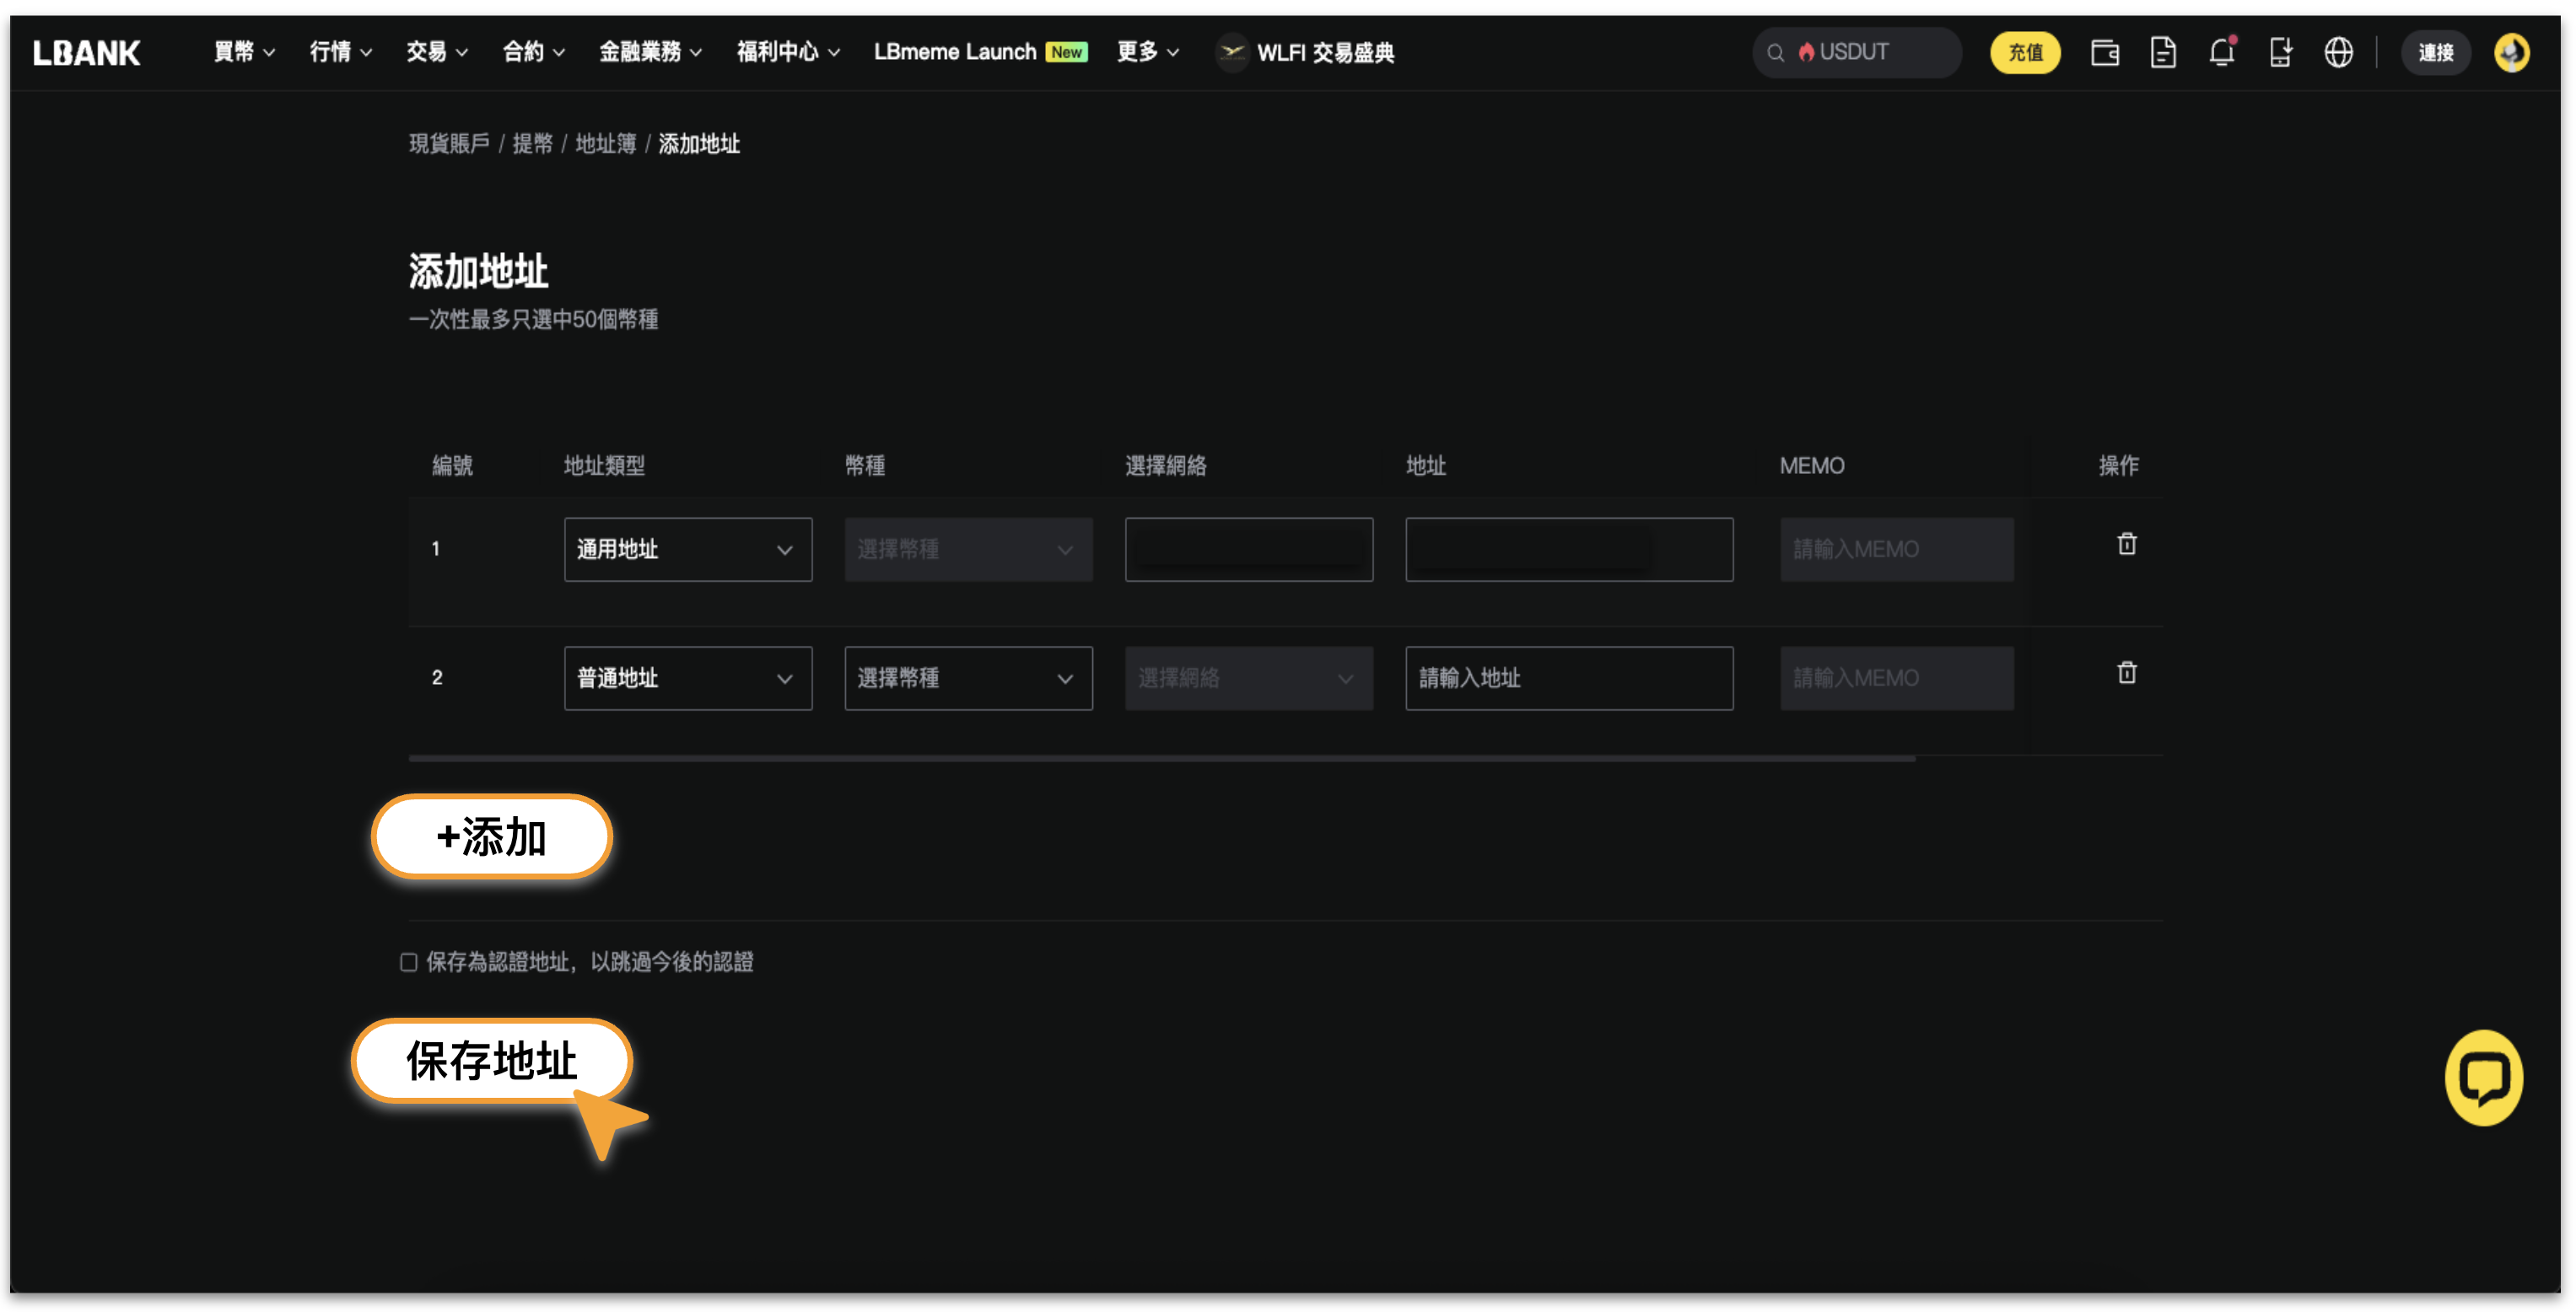Image resolution: width=2576 pixels, height=1312 pixels.
Task: Open the orders document icon
Action: click(2162, 52)
